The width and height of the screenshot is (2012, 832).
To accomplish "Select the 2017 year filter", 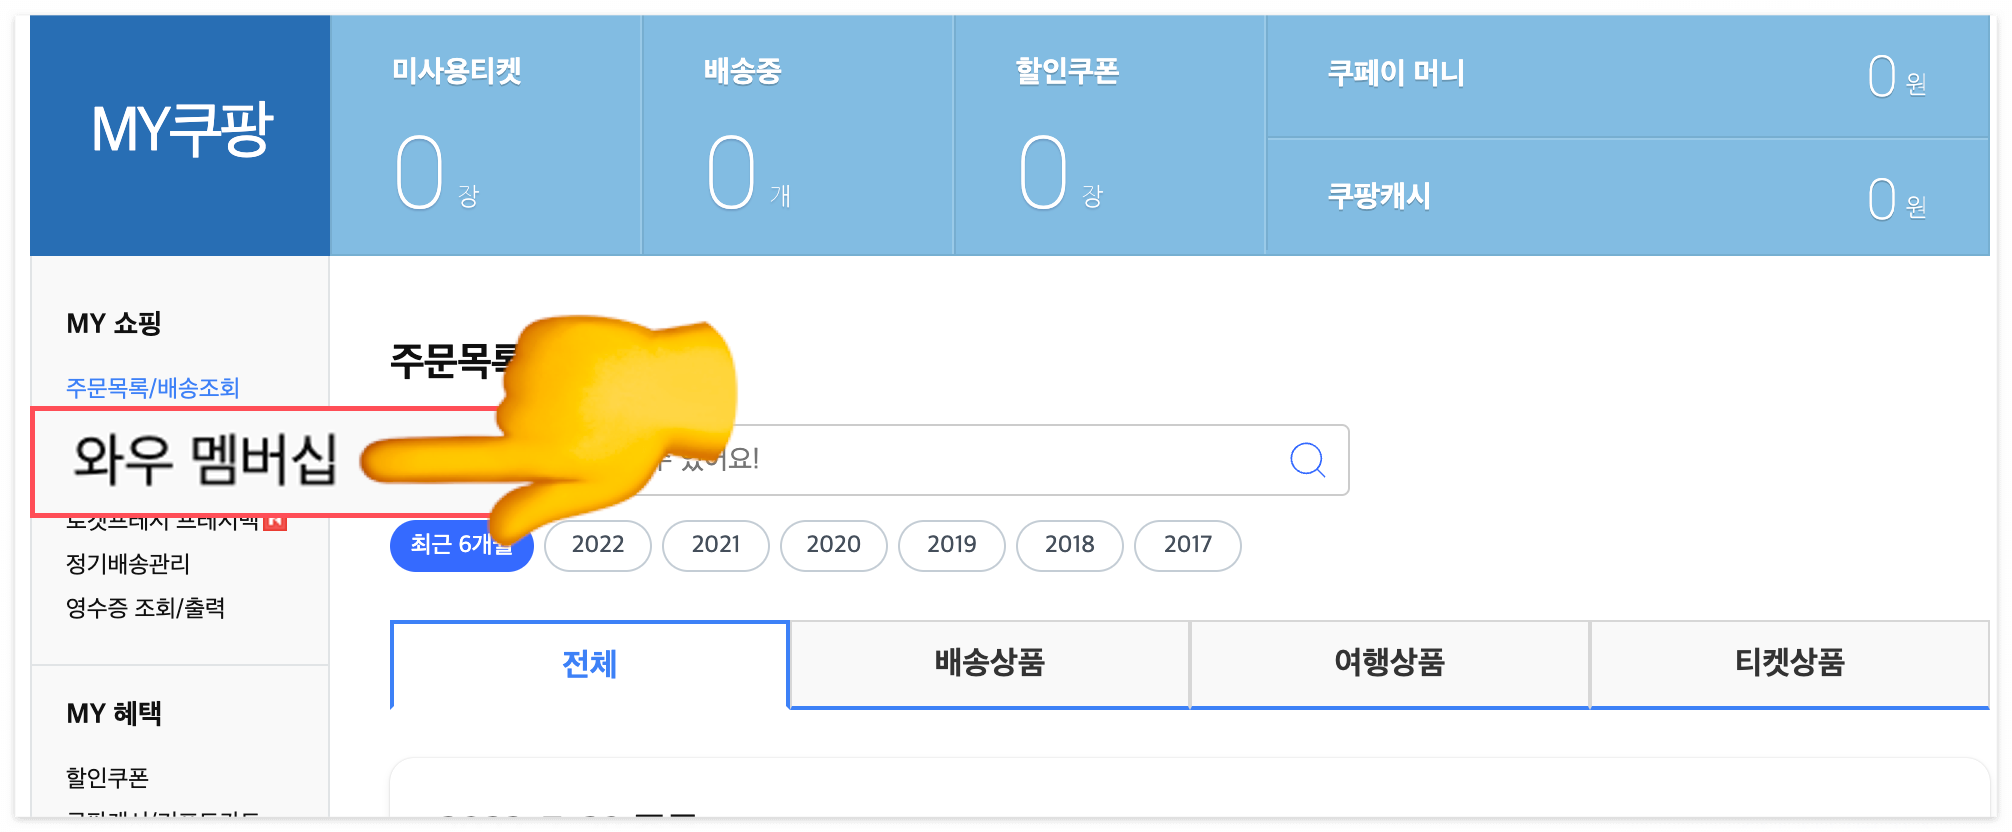I will coord(1187,545).
